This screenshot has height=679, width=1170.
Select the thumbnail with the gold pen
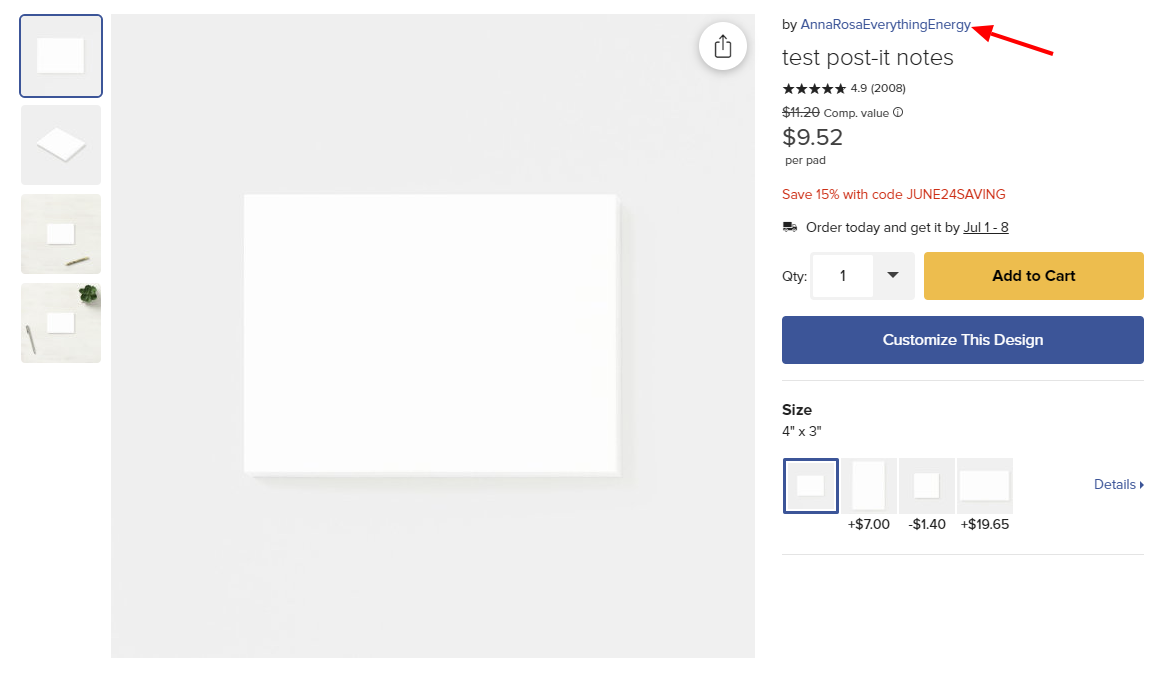pyautogui.click(x=61, y=234)
